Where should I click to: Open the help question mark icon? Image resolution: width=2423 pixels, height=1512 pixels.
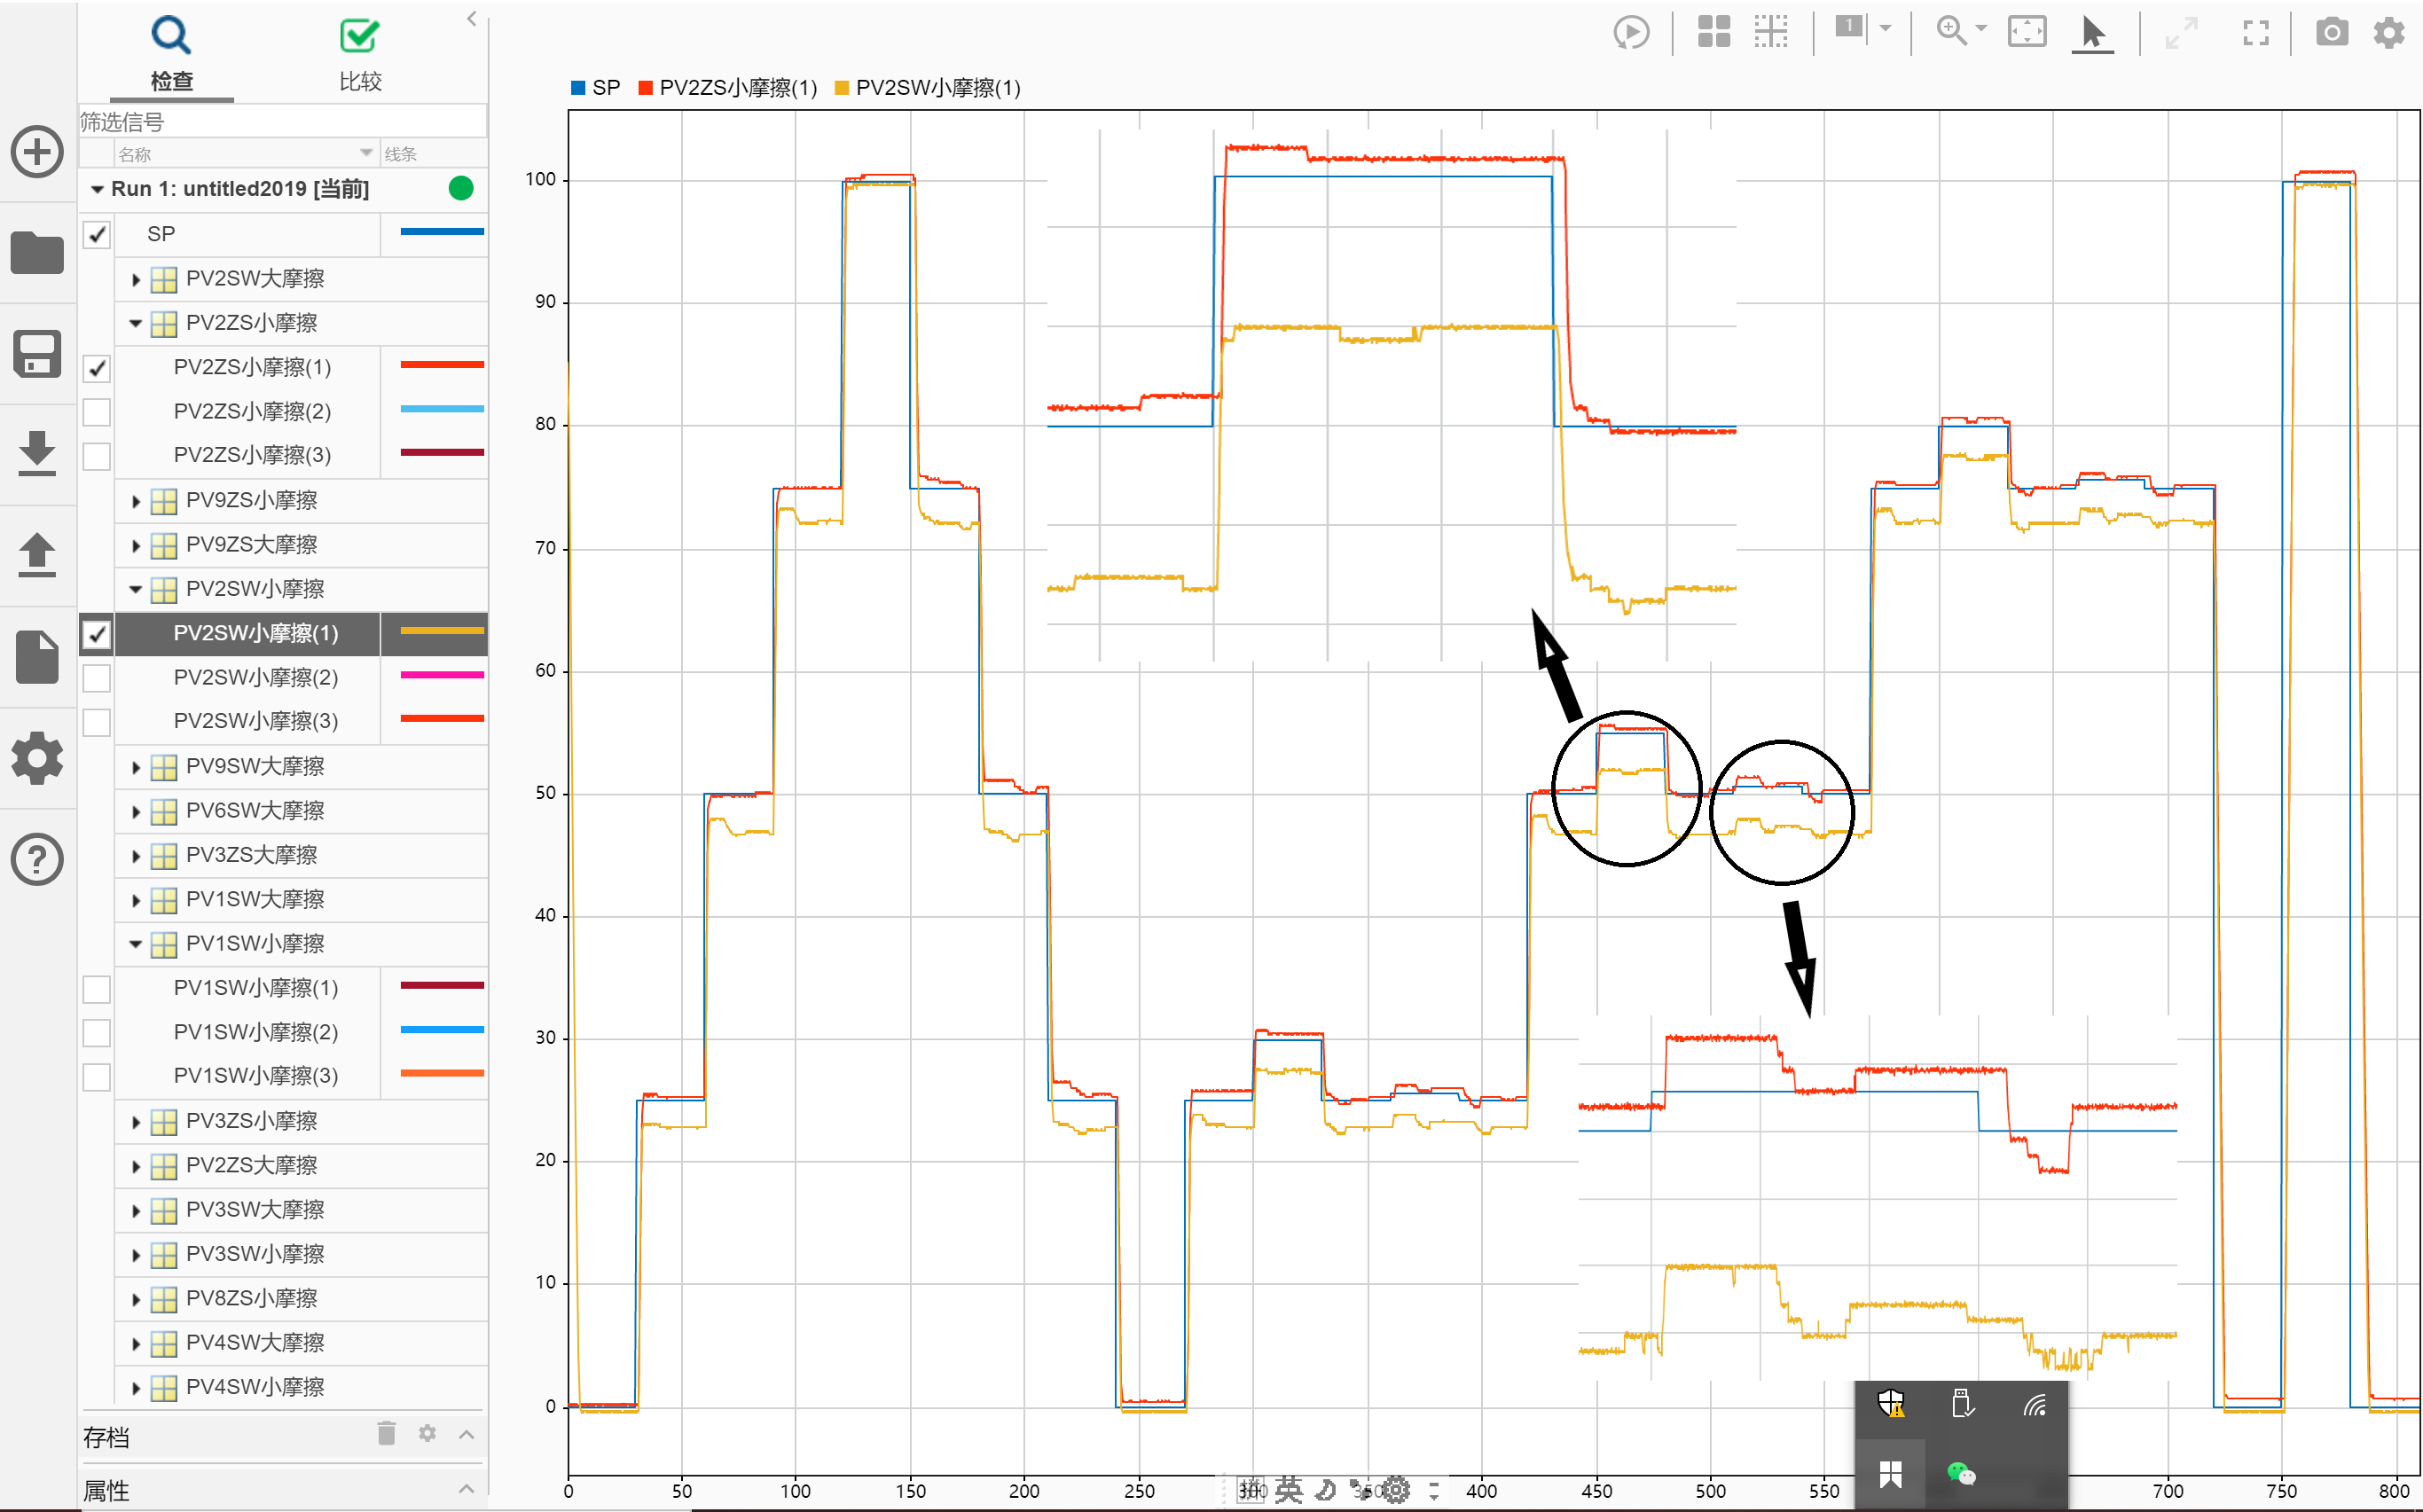click(x=37, y=859)
